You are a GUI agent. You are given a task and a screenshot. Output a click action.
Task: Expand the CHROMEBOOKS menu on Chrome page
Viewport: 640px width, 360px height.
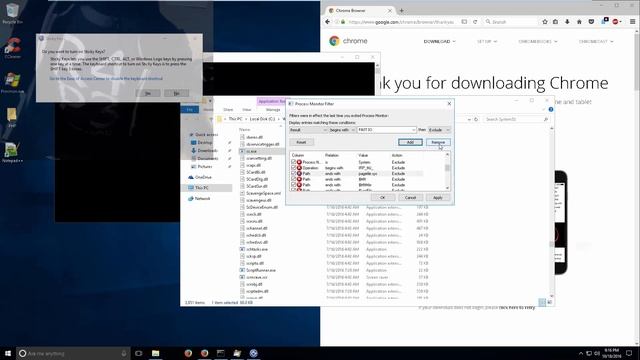point(538,42)
